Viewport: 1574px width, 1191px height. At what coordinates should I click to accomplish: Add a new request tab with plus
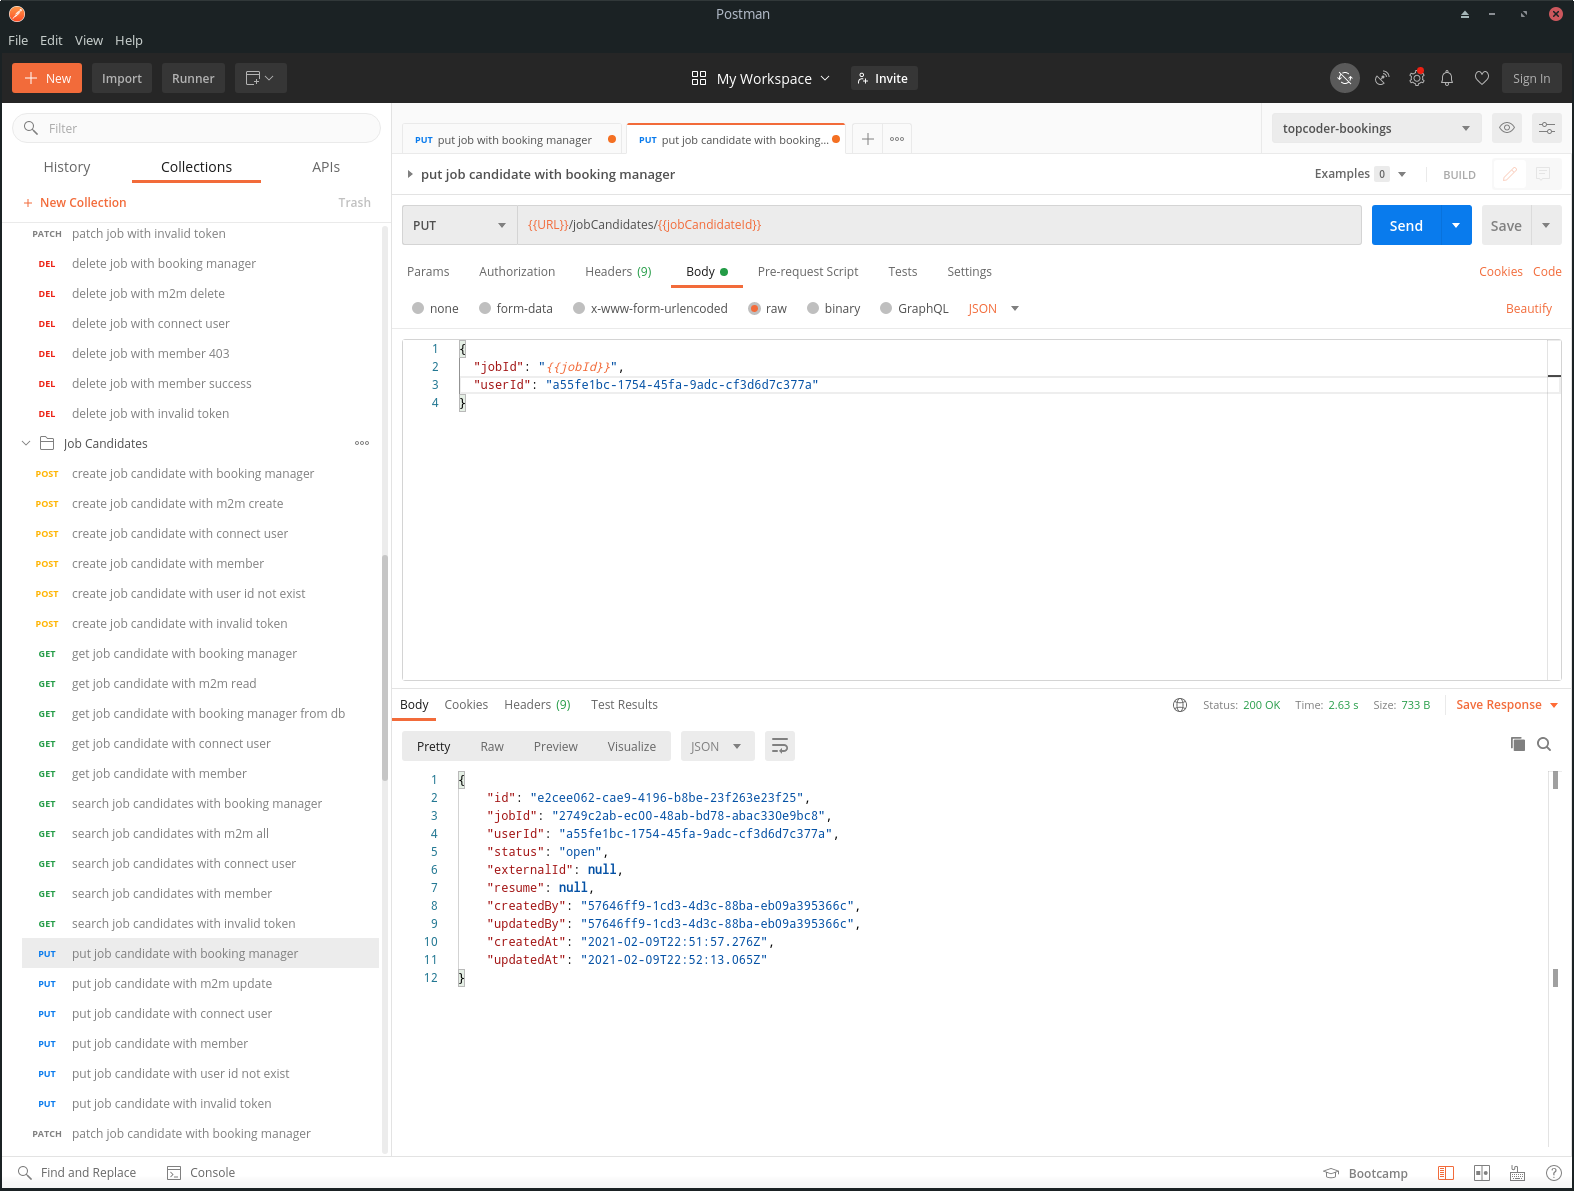click(x=868, y=139)
